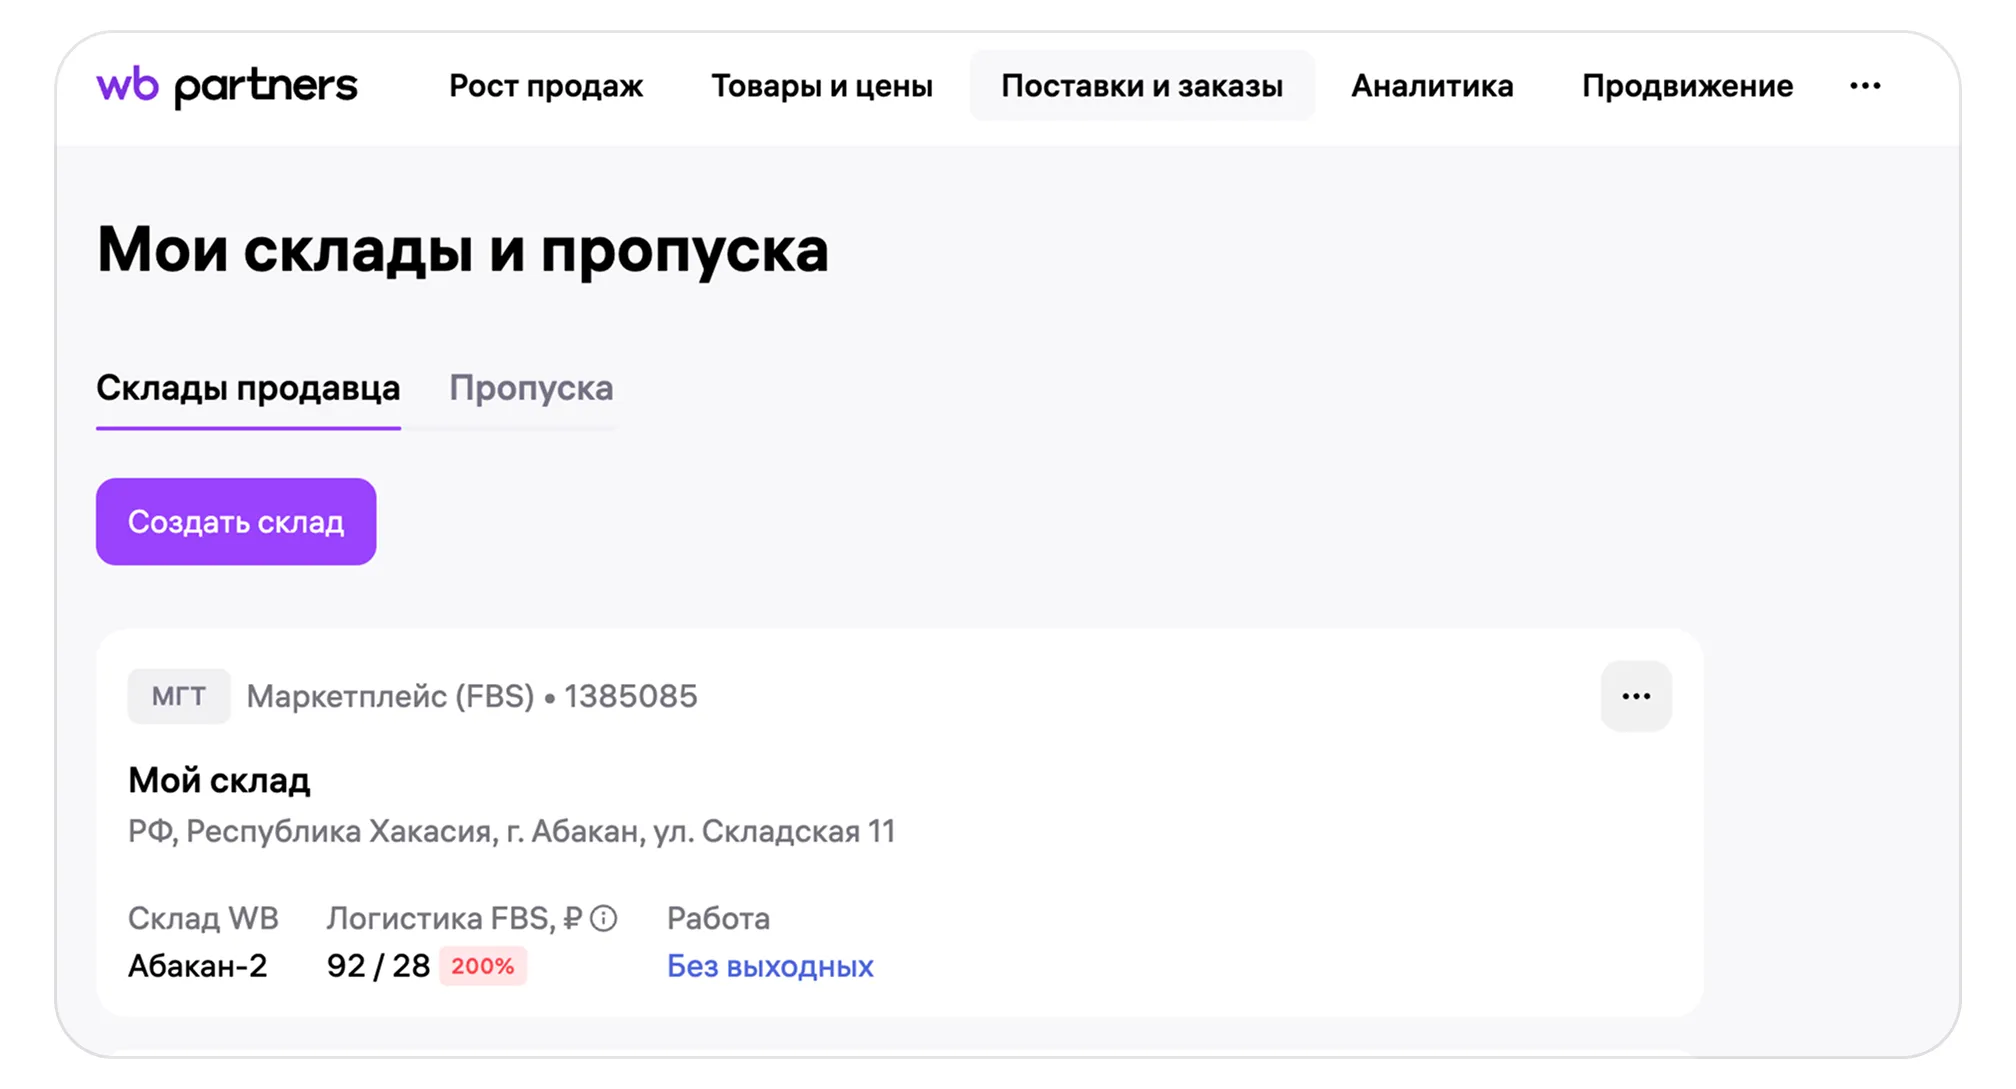
Task: Click the Без выходных work schedule link
Action: (x=770, y=966)
